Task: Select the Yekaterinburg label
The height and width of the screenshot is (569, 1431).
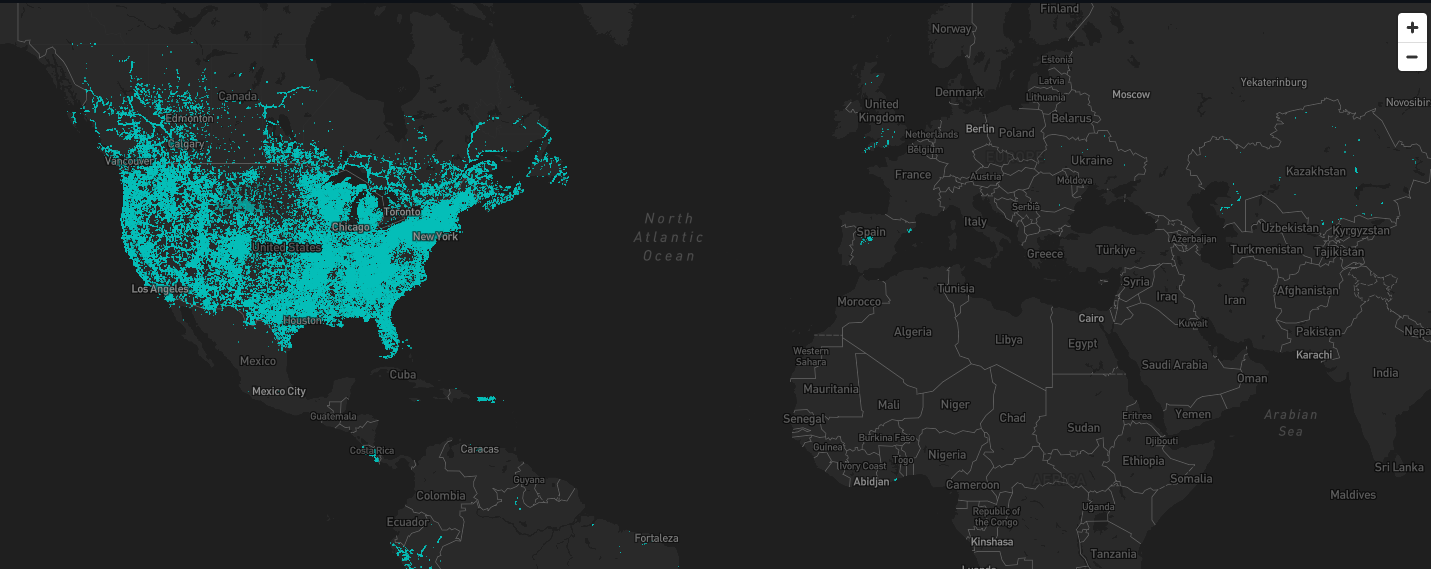Action: click(x=1274, y=82)
